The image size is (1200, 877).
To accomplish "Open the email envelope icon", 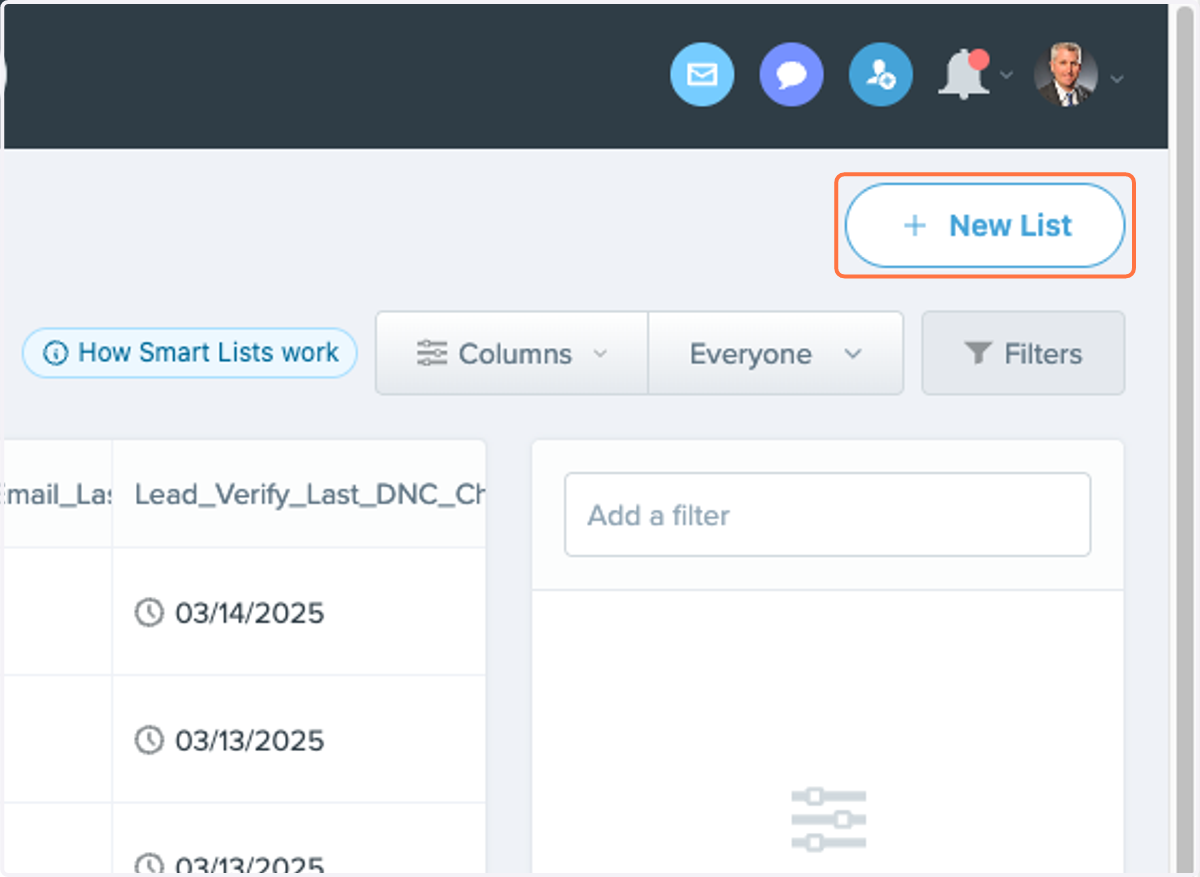I will coord(702,75).
